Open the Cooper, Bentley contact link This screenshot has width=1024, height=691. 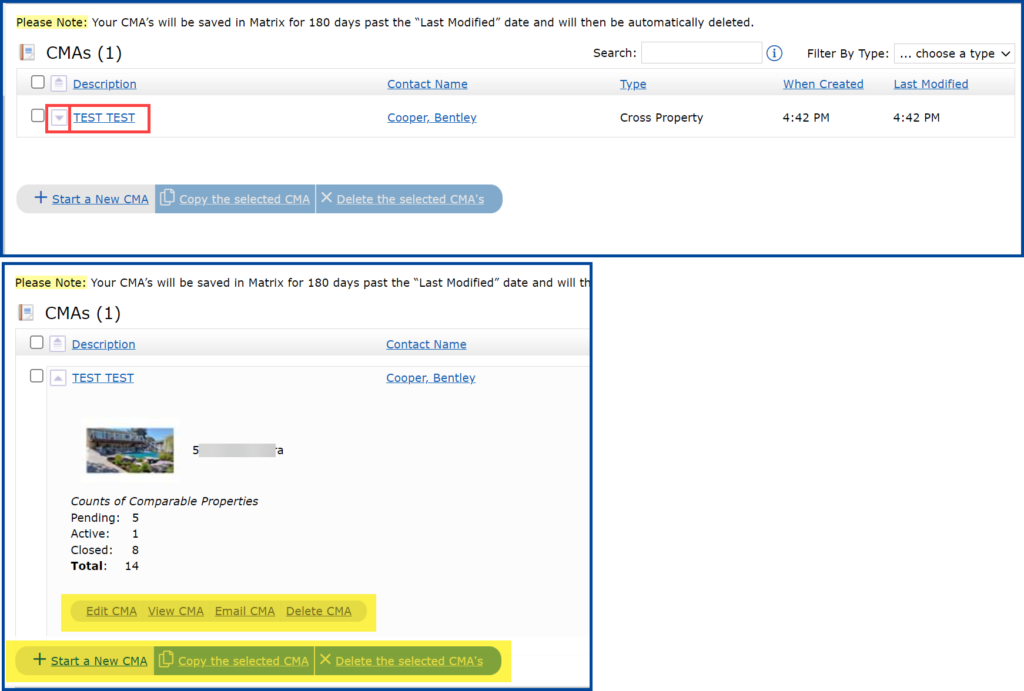[431, 117]
